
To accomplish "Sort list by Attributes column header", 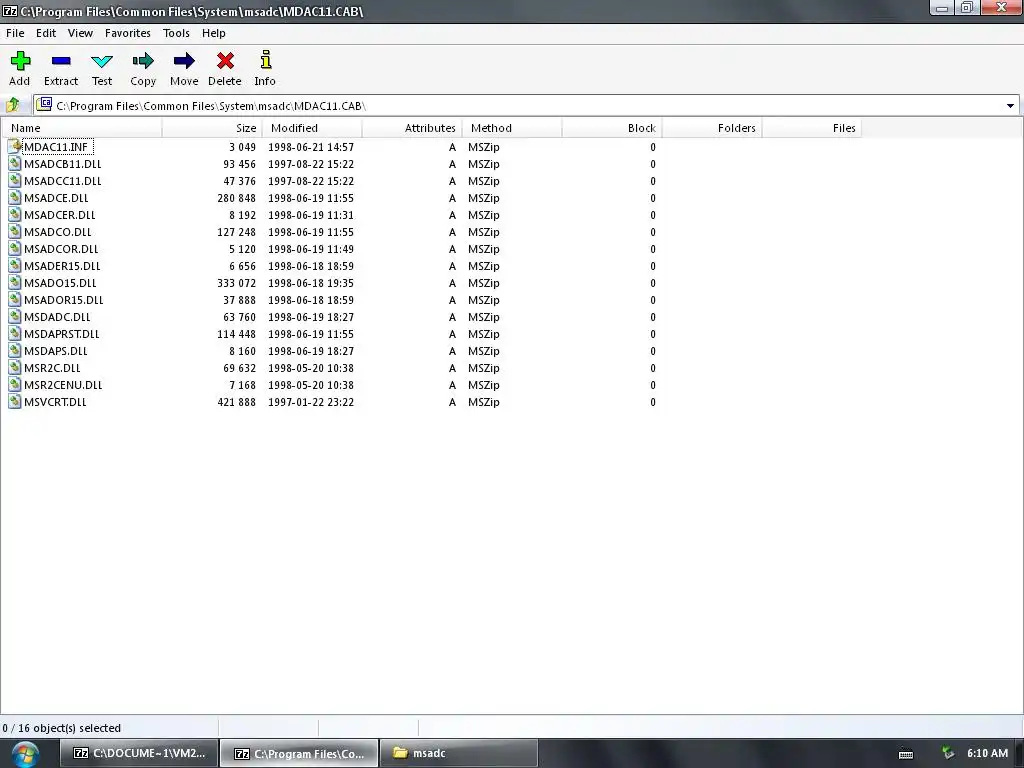I will click(412, 128).
